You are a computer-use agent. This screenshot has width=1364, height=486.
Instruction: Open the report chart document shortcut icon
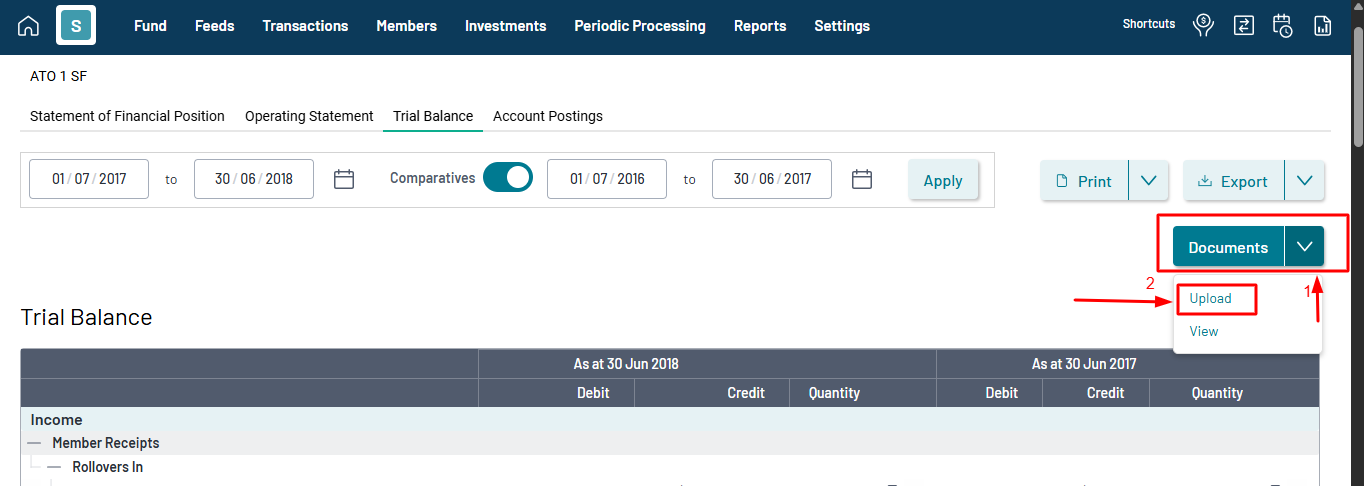tap(1323, 26)
